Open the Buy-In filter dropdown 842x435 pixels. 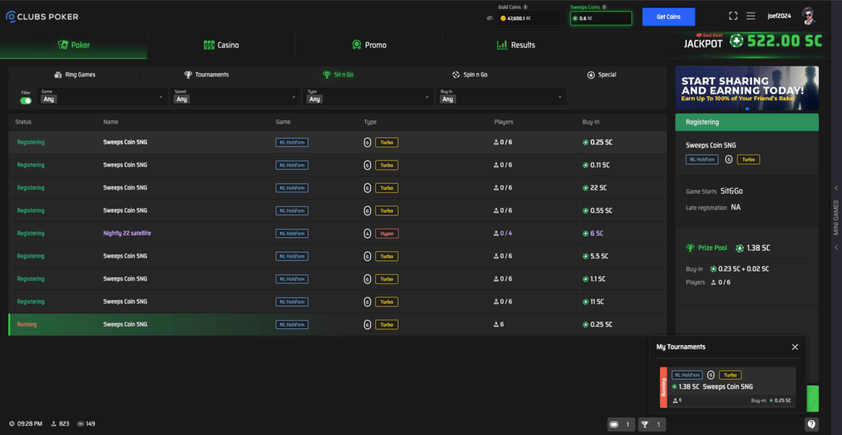[501, 97]
